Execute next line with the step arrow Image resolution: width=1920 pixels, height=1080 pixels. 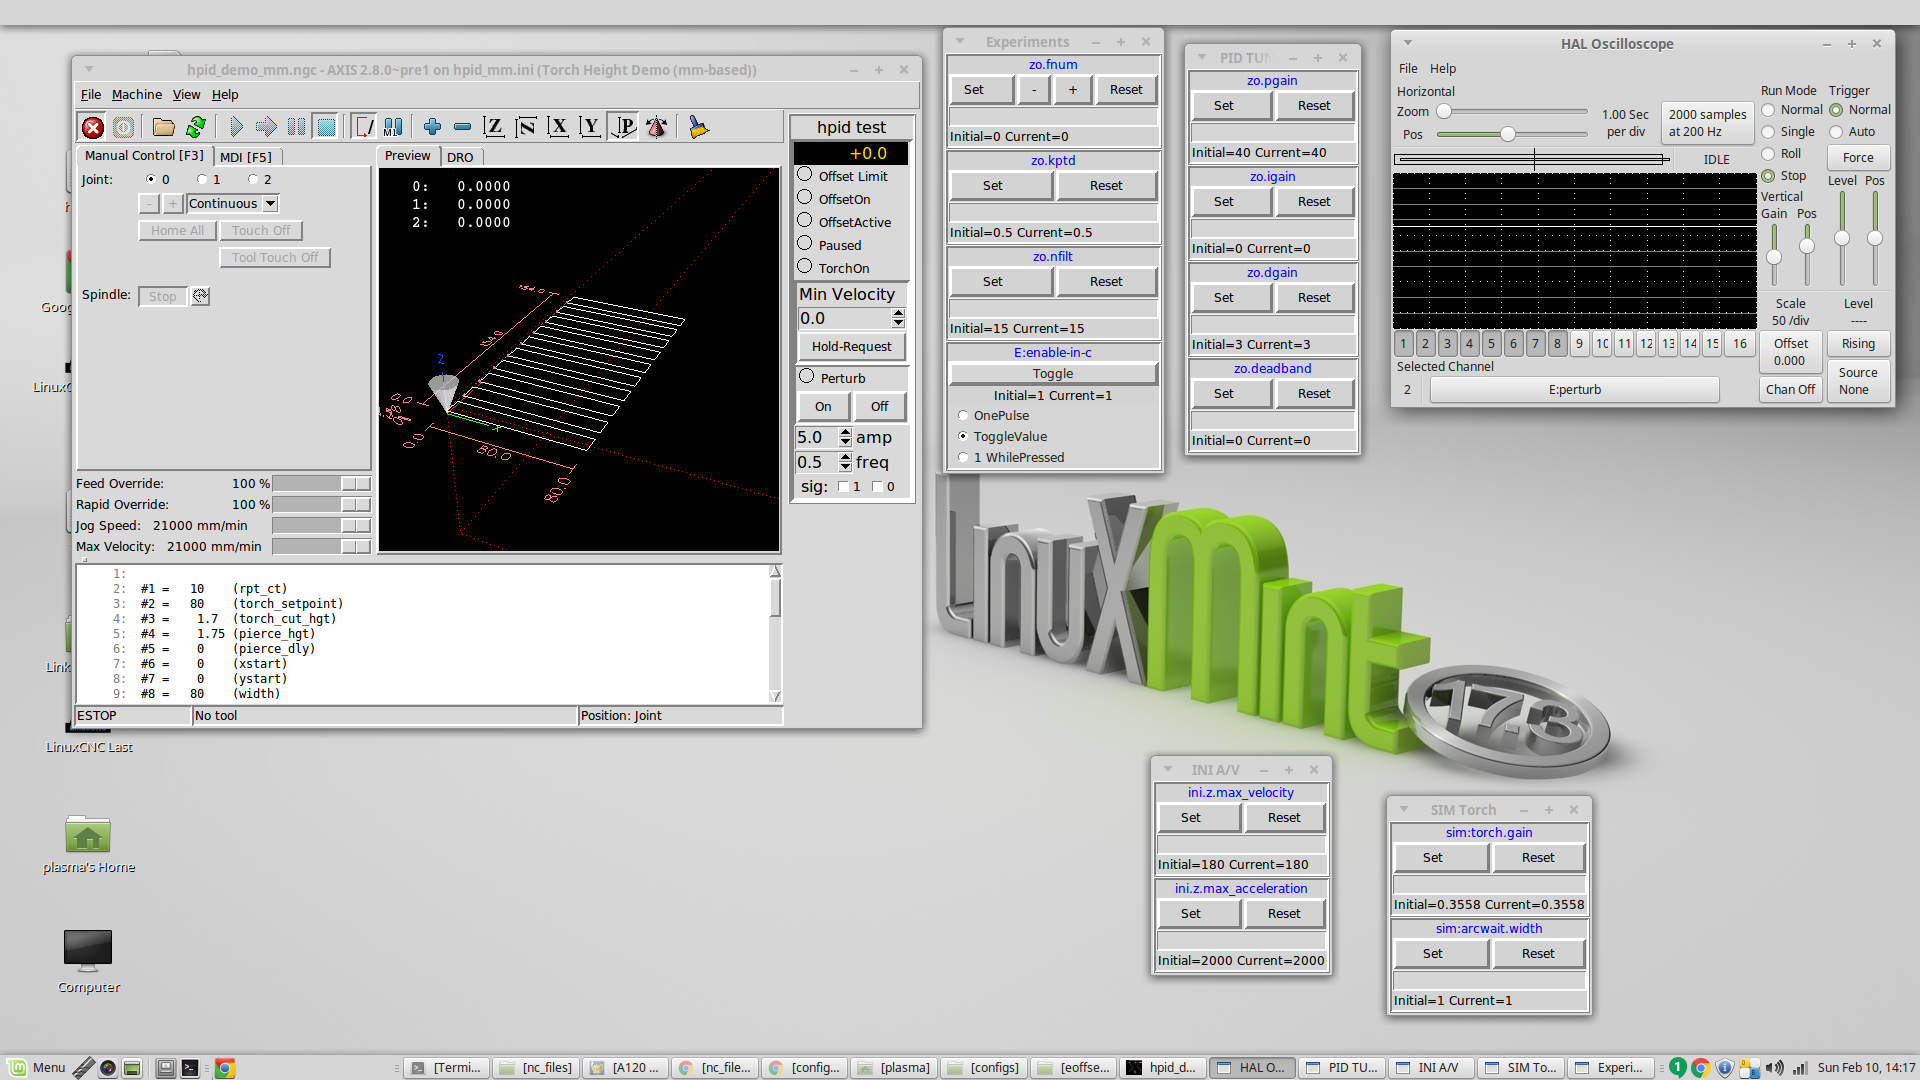pyautogui.click(x=266, y=127)
